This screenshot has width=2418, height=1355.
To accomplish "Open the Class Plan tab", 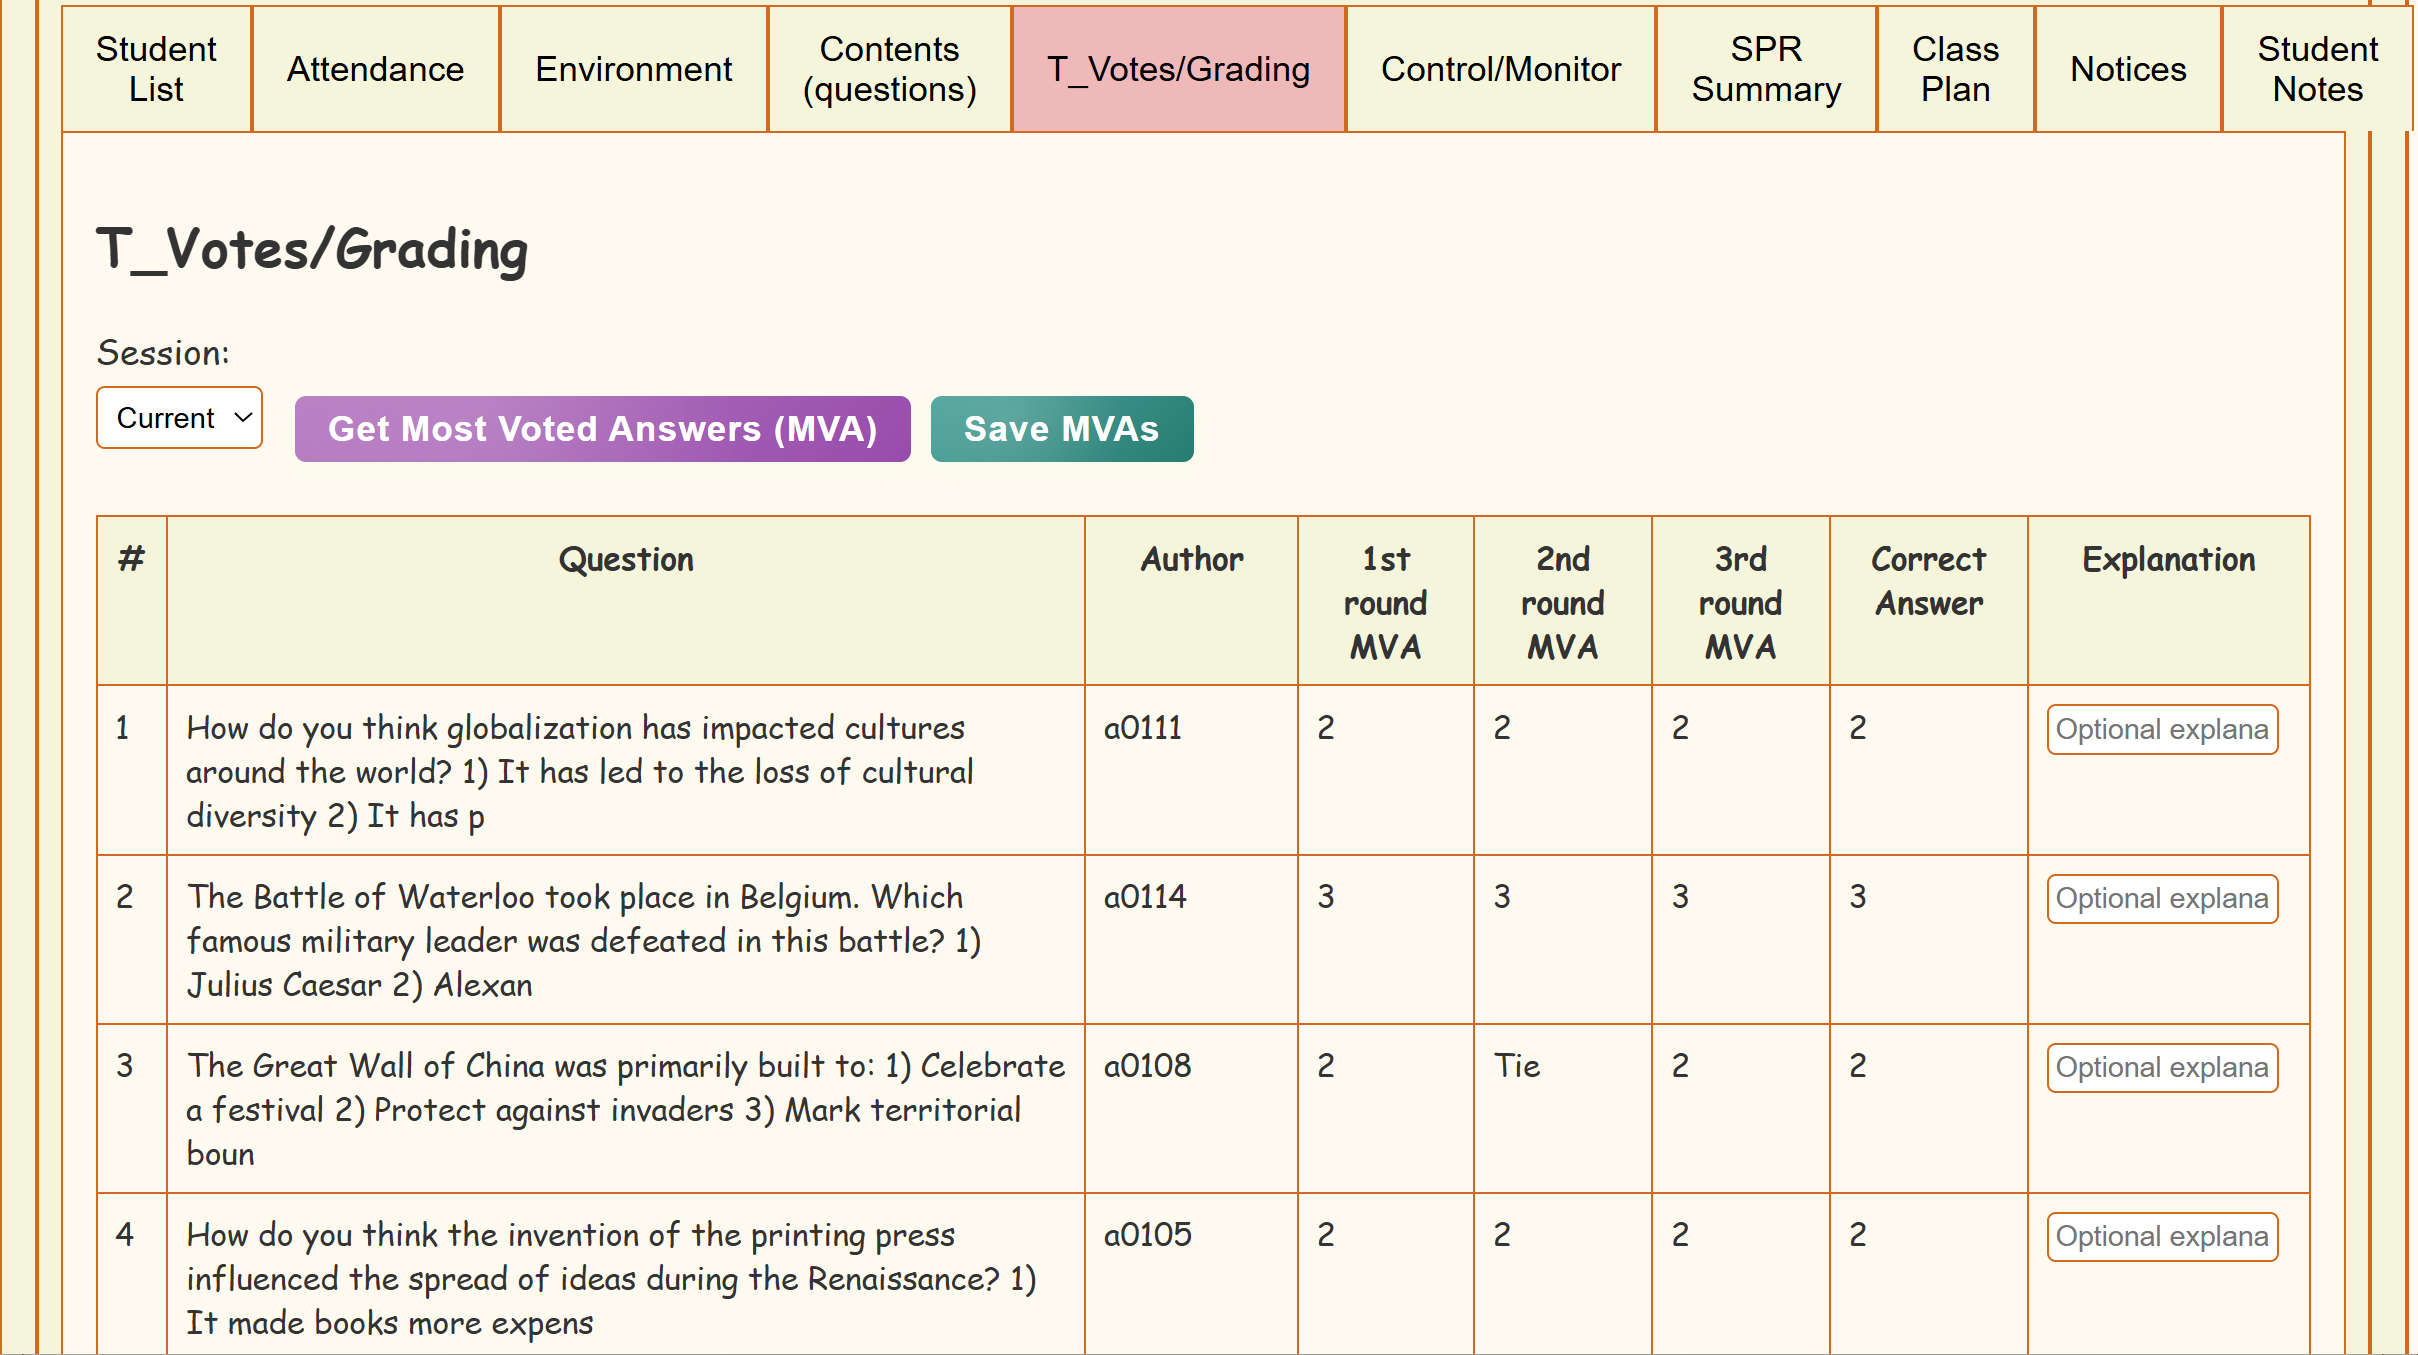I will (x=1955, y=69).
